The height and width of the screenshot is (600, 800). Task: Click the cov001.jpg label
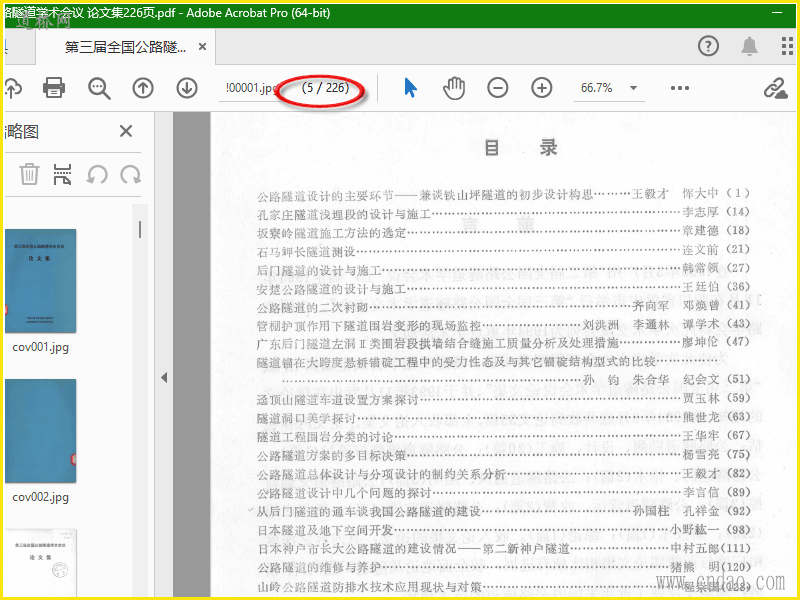click(x=40, y=347)
